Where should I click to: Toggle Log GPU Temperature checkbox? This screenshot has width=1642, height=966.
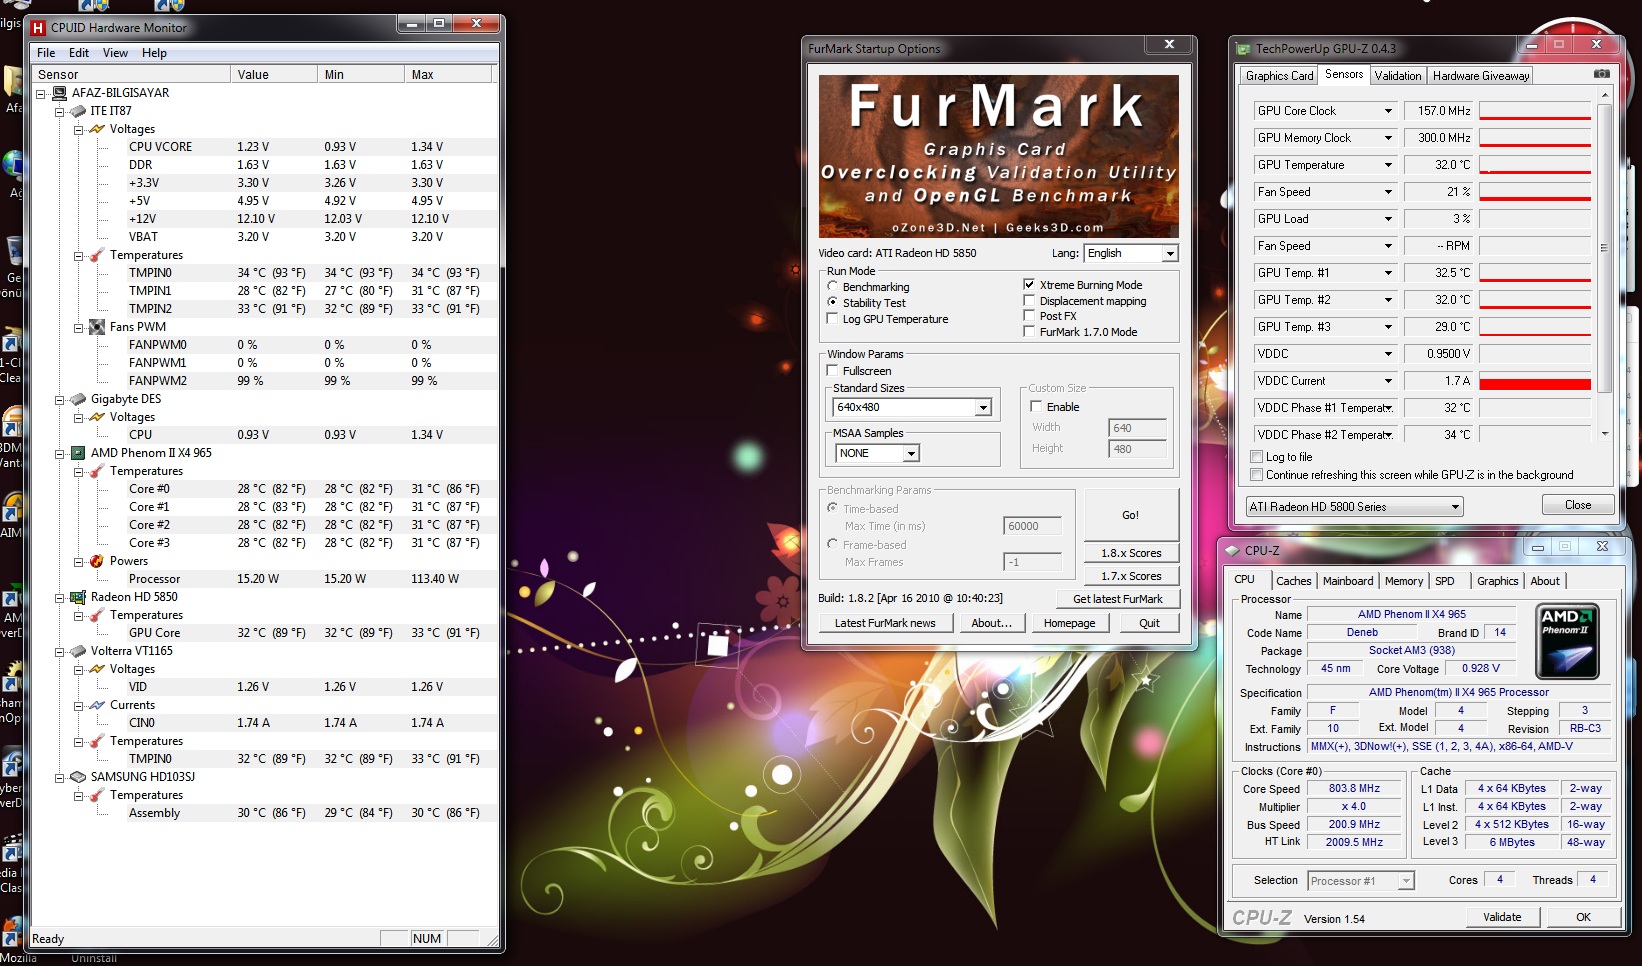pyautogui.click(x=832, y=319)
